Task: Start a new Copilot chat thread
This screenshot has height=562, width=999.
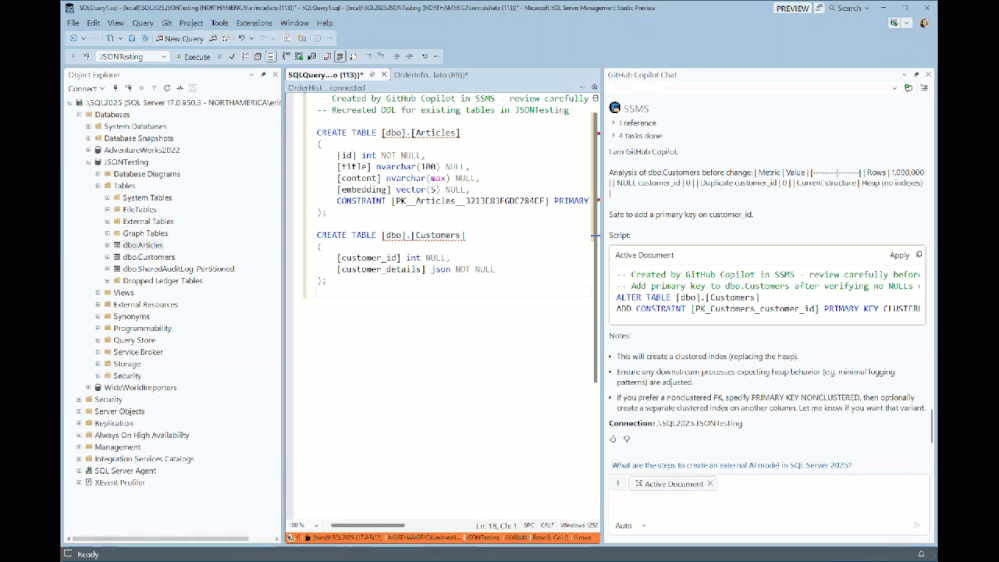Action: point(908,88)
